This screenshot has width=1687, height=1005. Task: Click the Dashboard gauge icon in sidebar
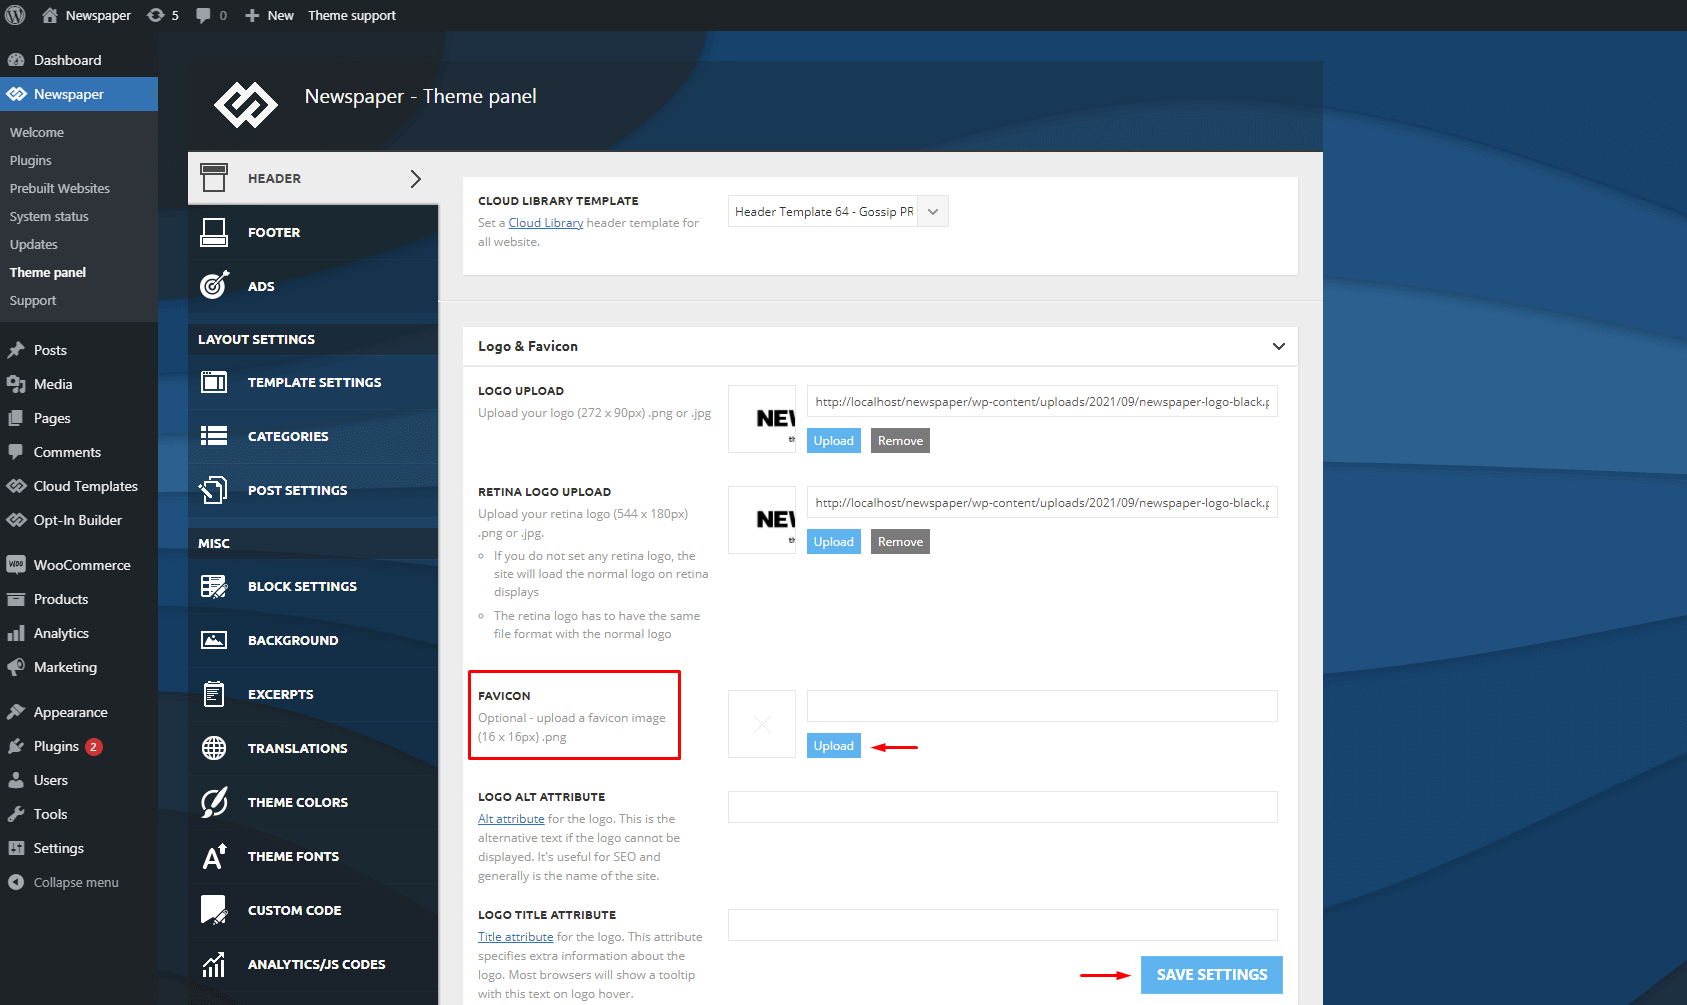(16, 60)
